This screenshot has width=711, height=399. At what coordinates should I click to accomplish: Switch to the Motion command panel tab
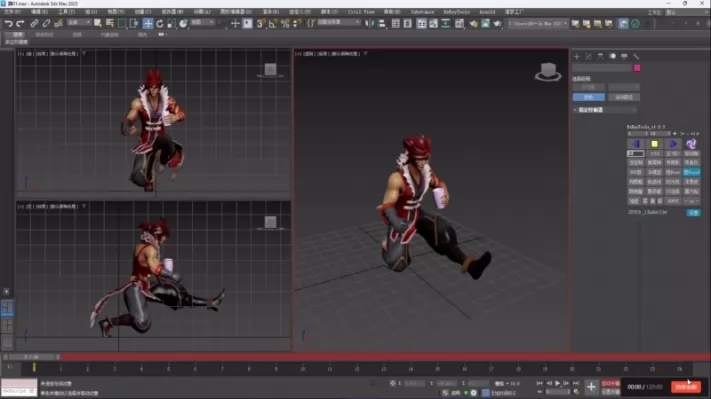coord(613,56)
